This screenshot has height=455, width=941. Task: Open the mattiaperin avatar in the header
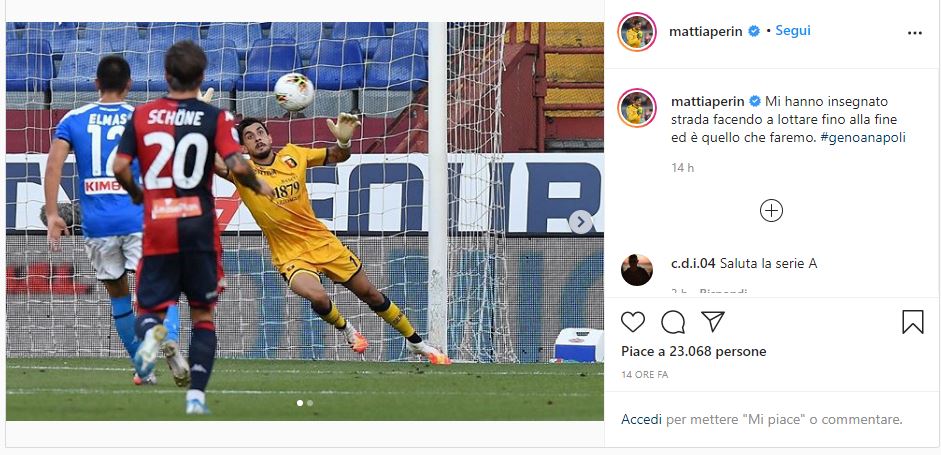click(637, 32)
